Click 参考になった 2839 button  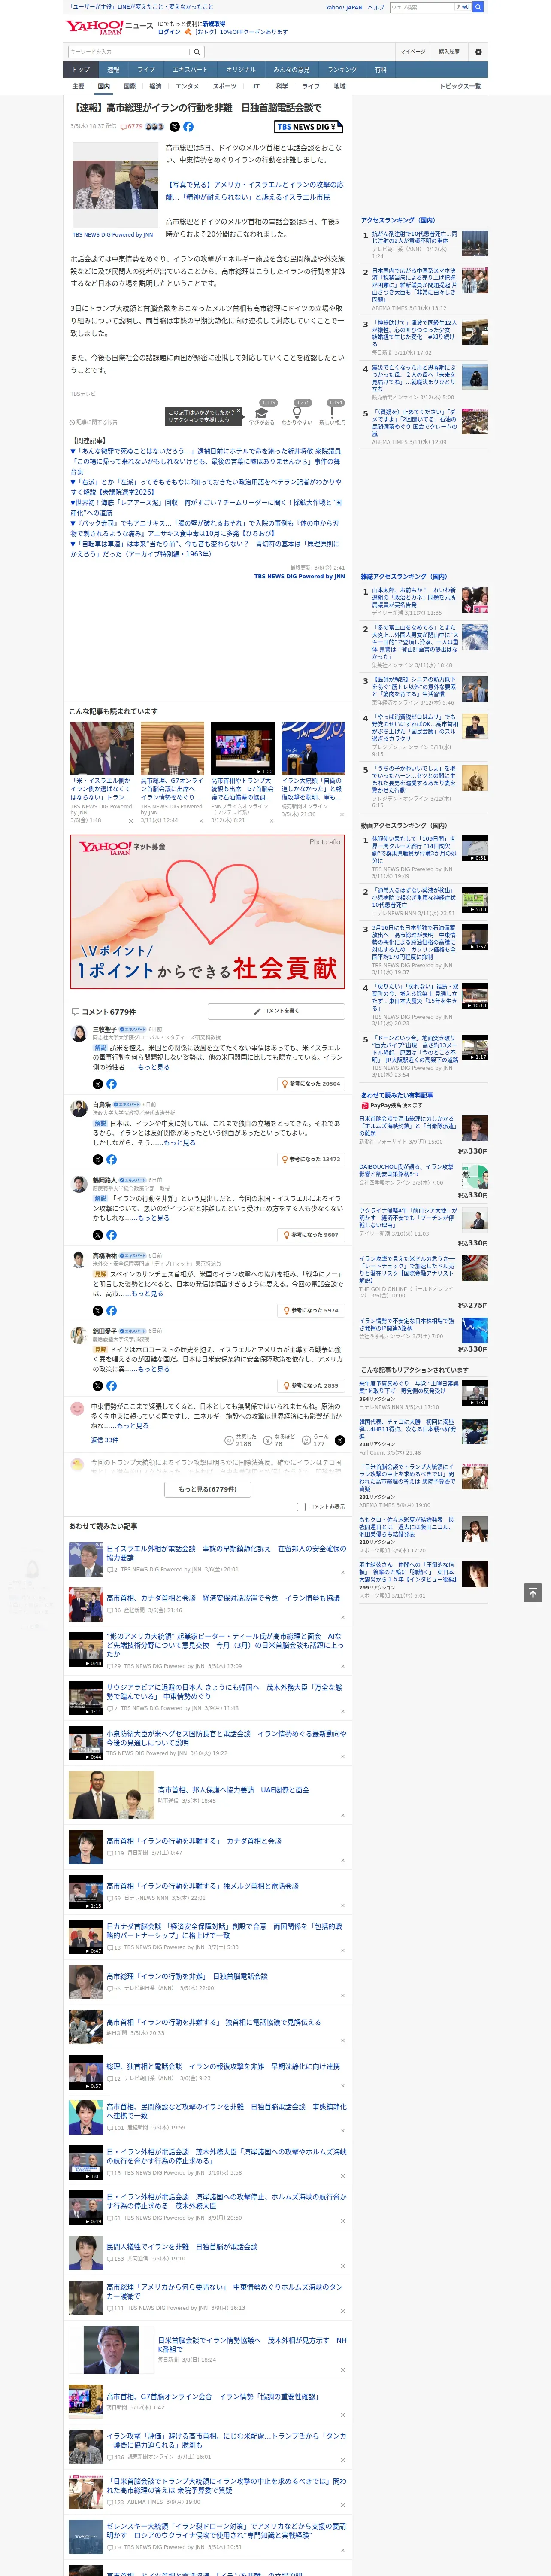(311, 1386)
